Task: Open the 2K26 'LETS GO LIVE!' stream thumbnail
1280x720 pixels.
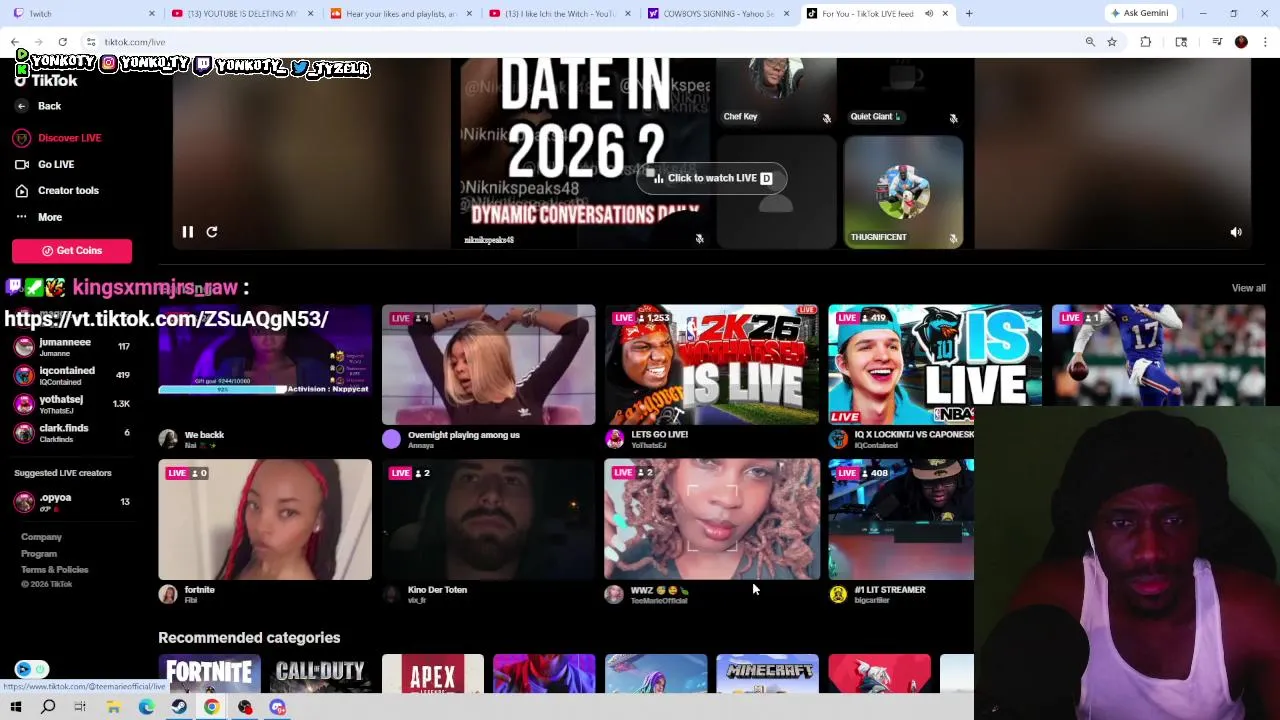Action: click(x=711, y=365)
